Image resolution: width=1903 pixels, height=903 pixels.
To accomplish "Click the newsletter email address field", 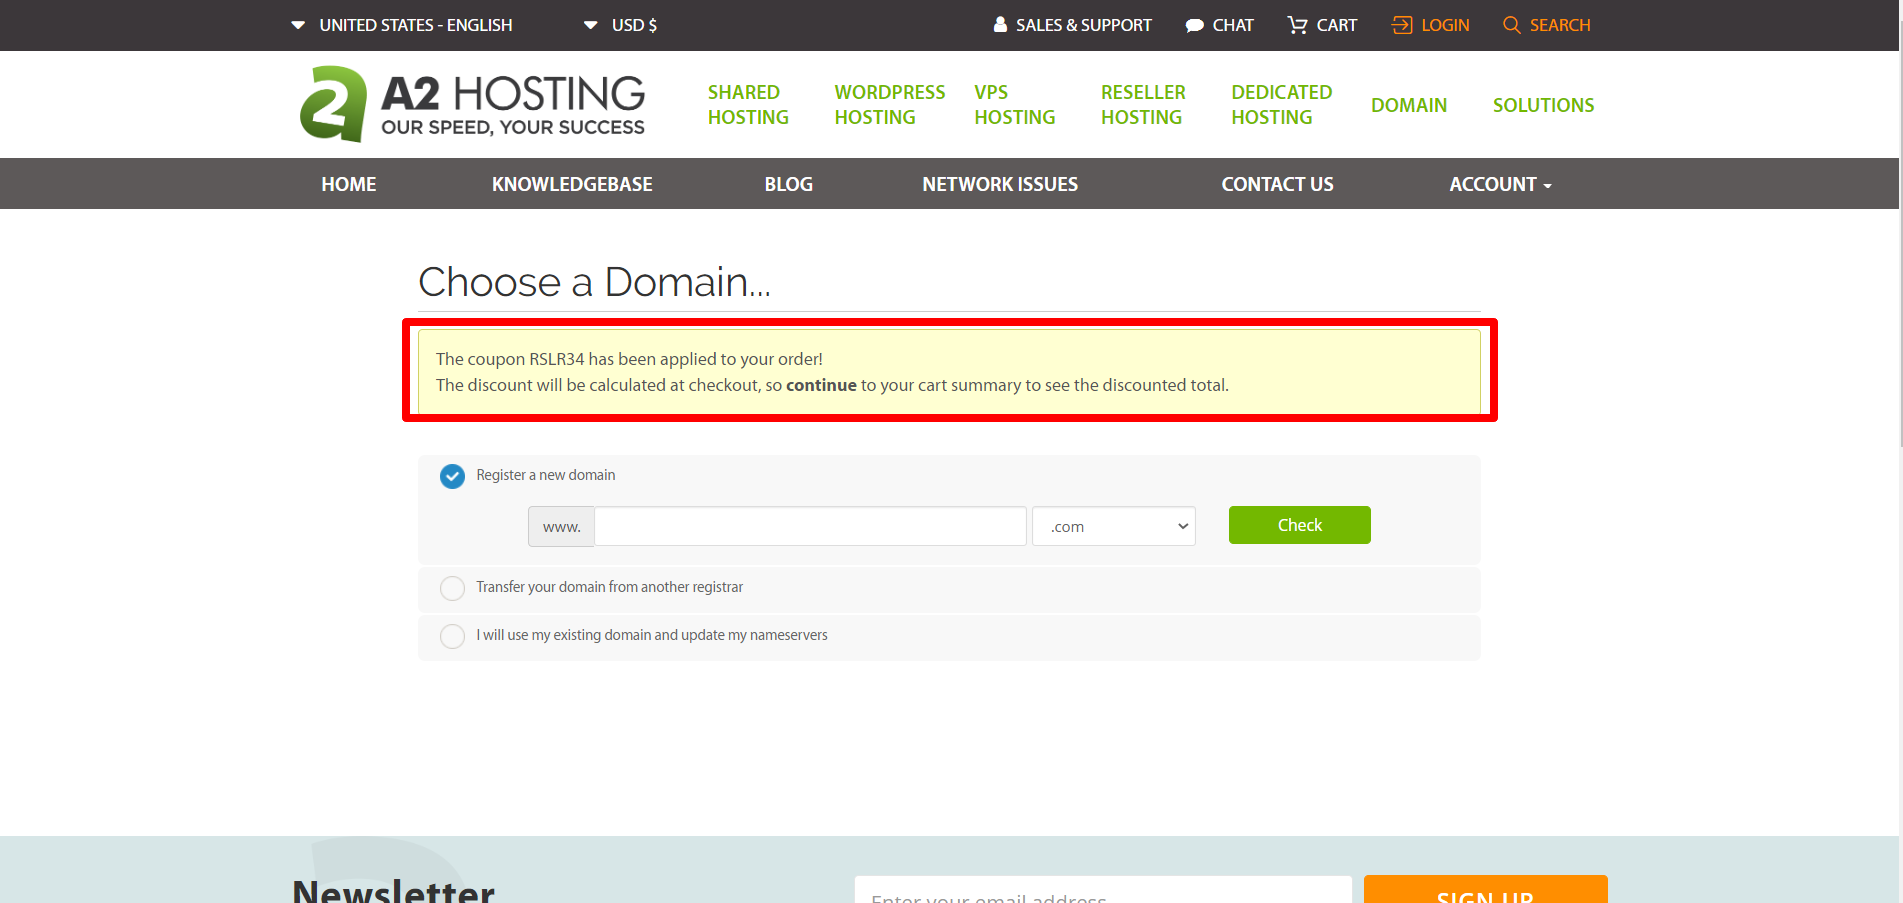I will click(x=1102, y=892).
